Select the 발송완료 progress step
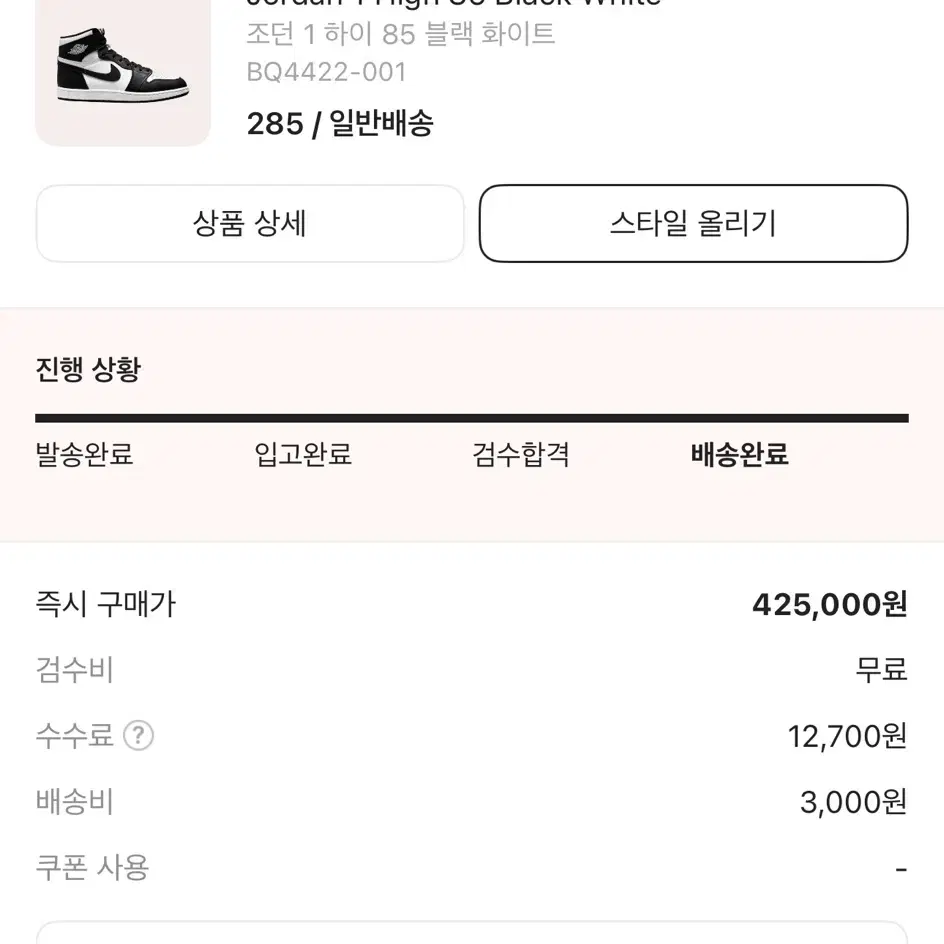944x944 pixels. (84, 454)
